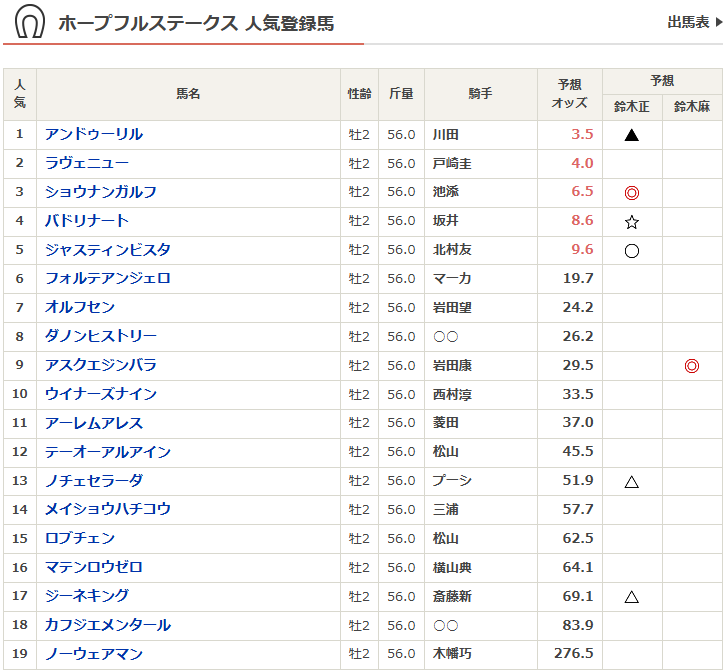Click the circle mark for ジャスティンビスタ

tap(631, 251)
